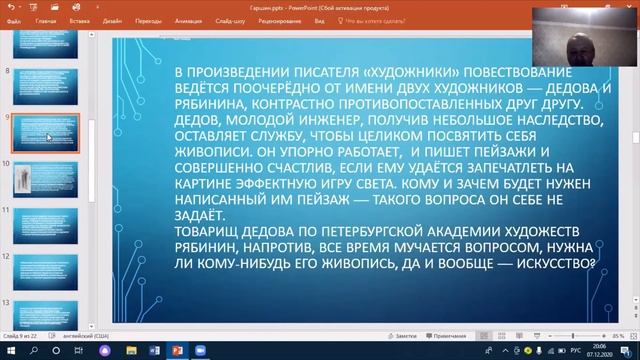Image resolution: width=640 pixels, height=360 pixels.
Task: Click the main editing area vertical scrollbar thumb
Action: click(636, 138)
